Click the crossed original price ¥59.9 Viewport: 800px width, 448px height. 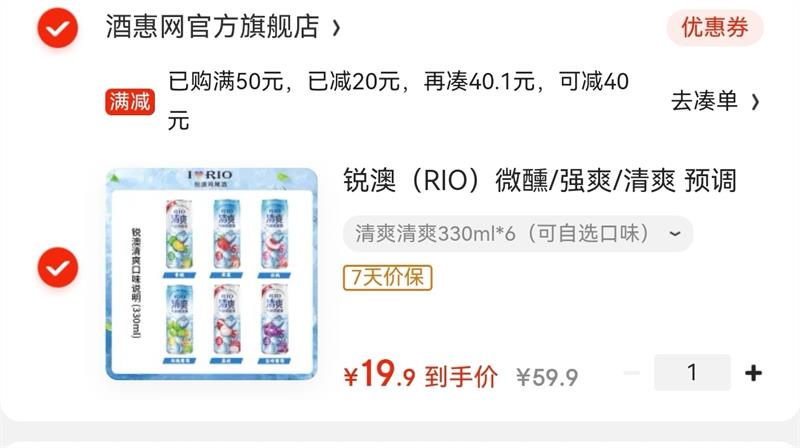click(x=547, y=378)
